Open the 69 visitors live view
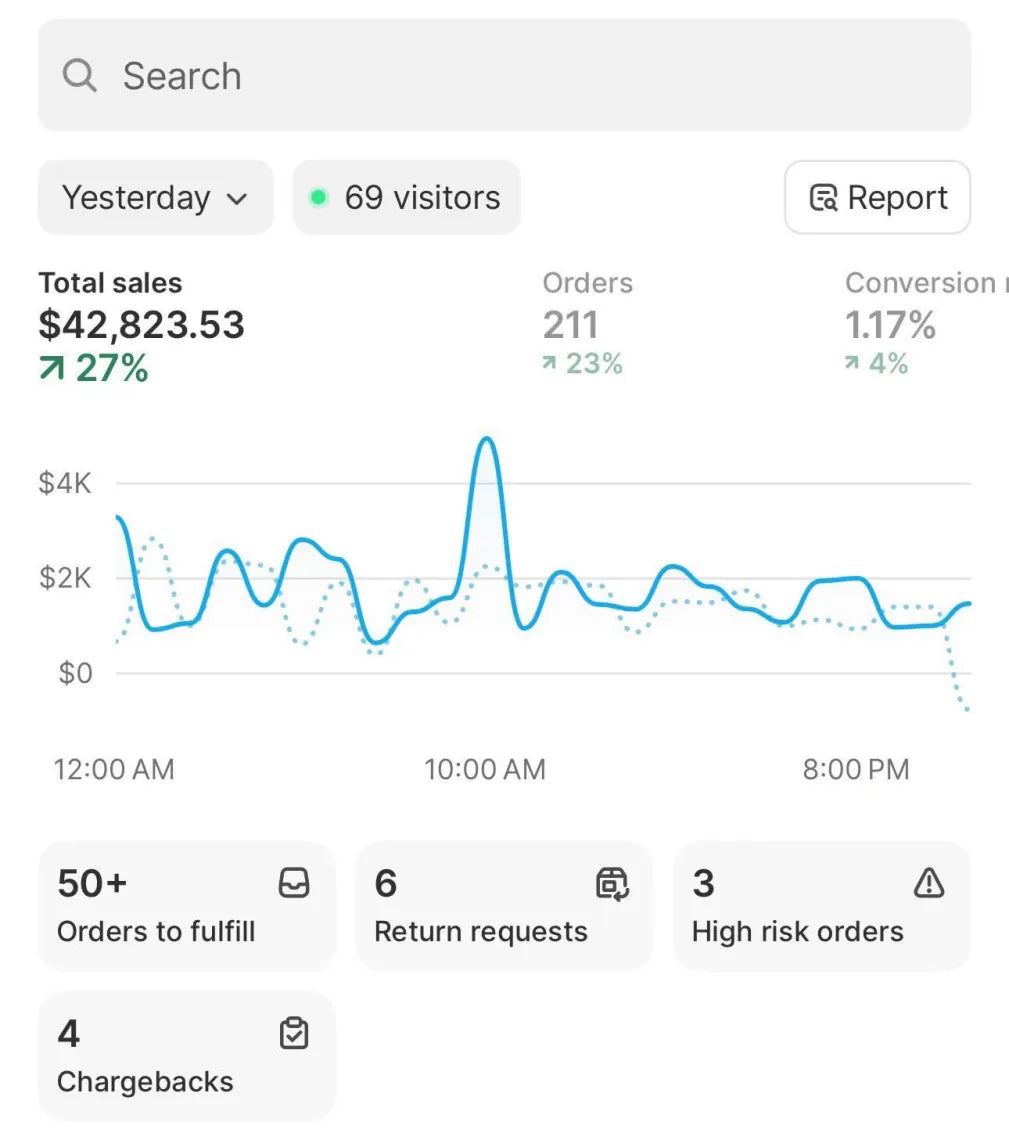Image resolution: width=1009 pixels, height=1129 pixels. (x=406, y=197)
